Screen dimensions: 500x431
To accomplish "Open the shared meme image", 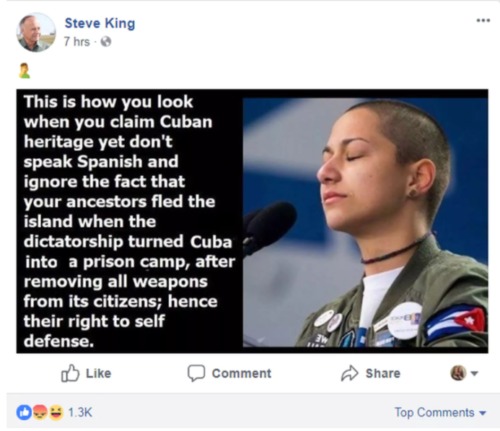I will coord(252,221).
